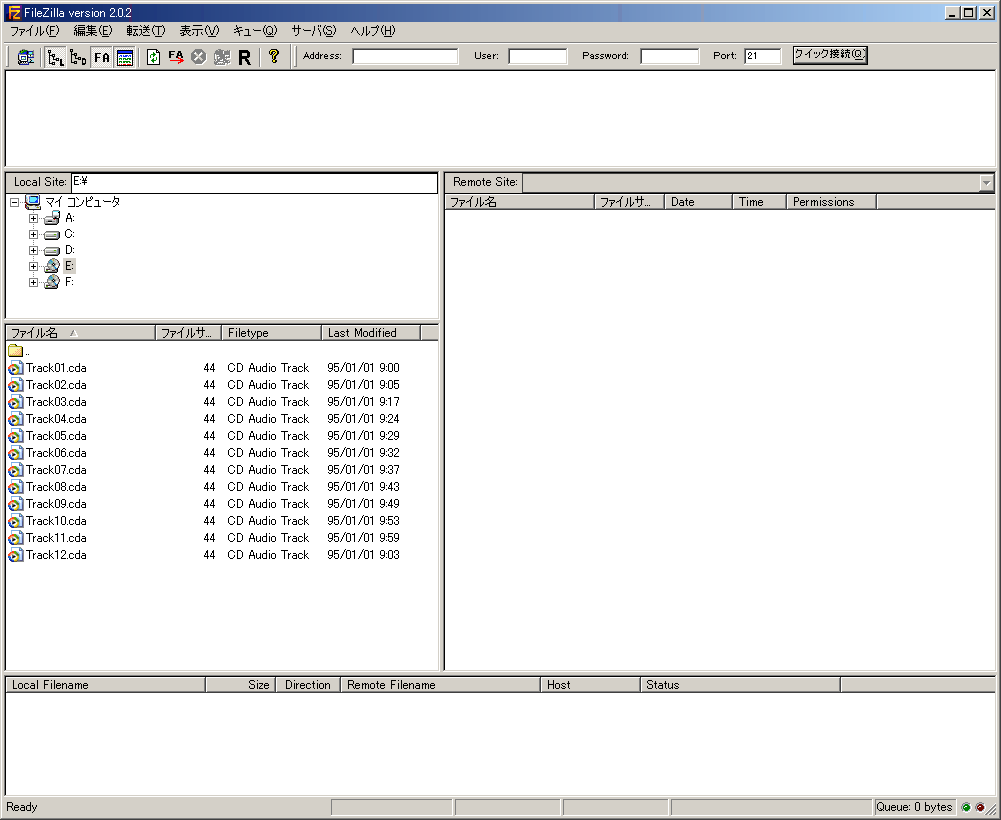Image resolution: width=1001 pixels, height=820 pixels.
Task: Click the Local Site path field
Action: [254, 183]
